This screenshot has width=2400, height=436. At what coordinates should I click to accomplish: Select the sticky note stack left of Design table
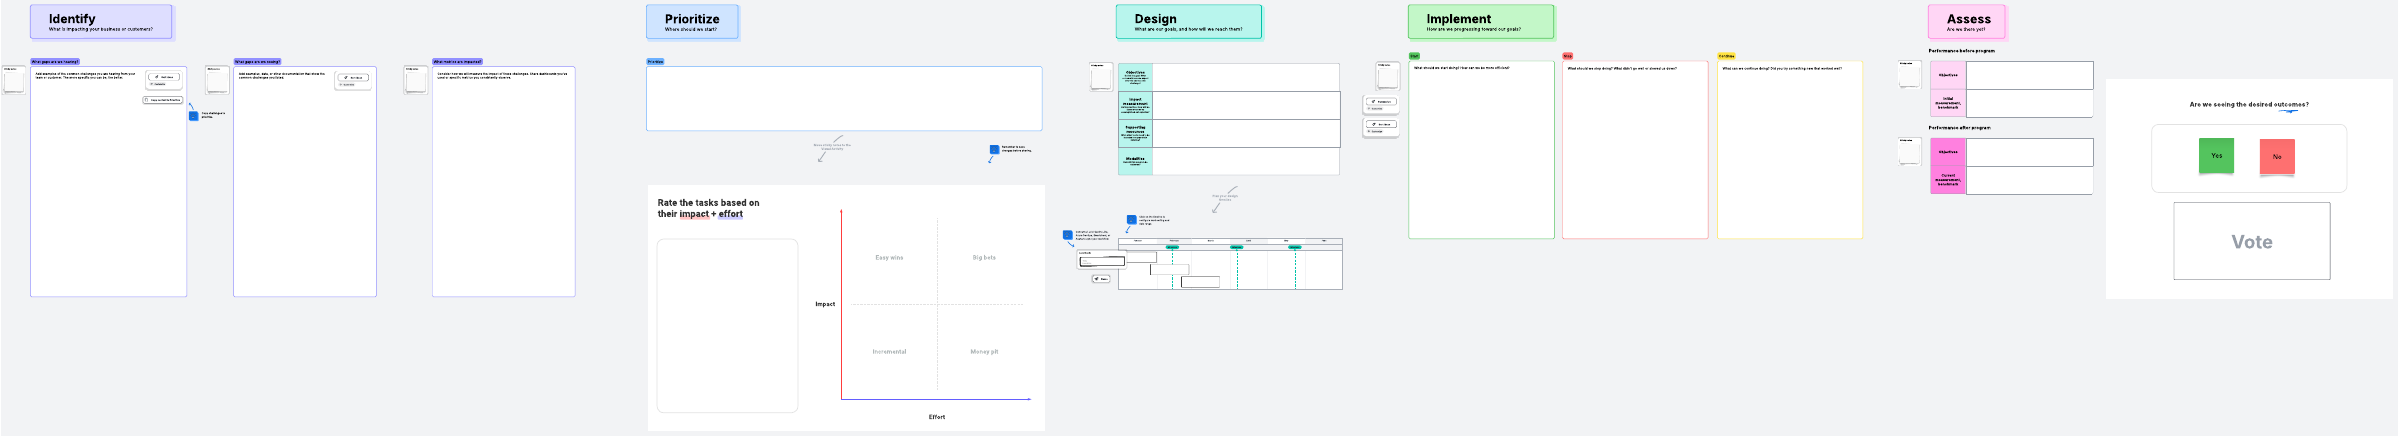coord(1100,78)
